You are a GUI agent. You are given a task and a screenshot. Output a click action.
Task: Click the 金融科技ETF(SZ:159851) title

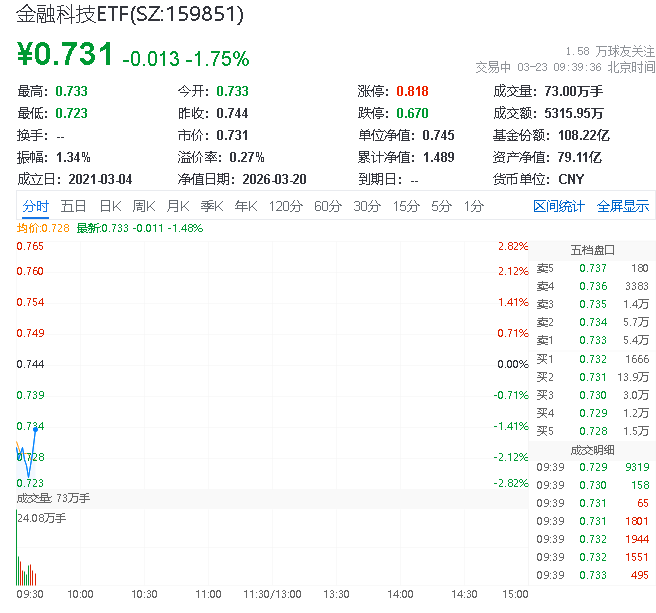[x=130, y=16]
